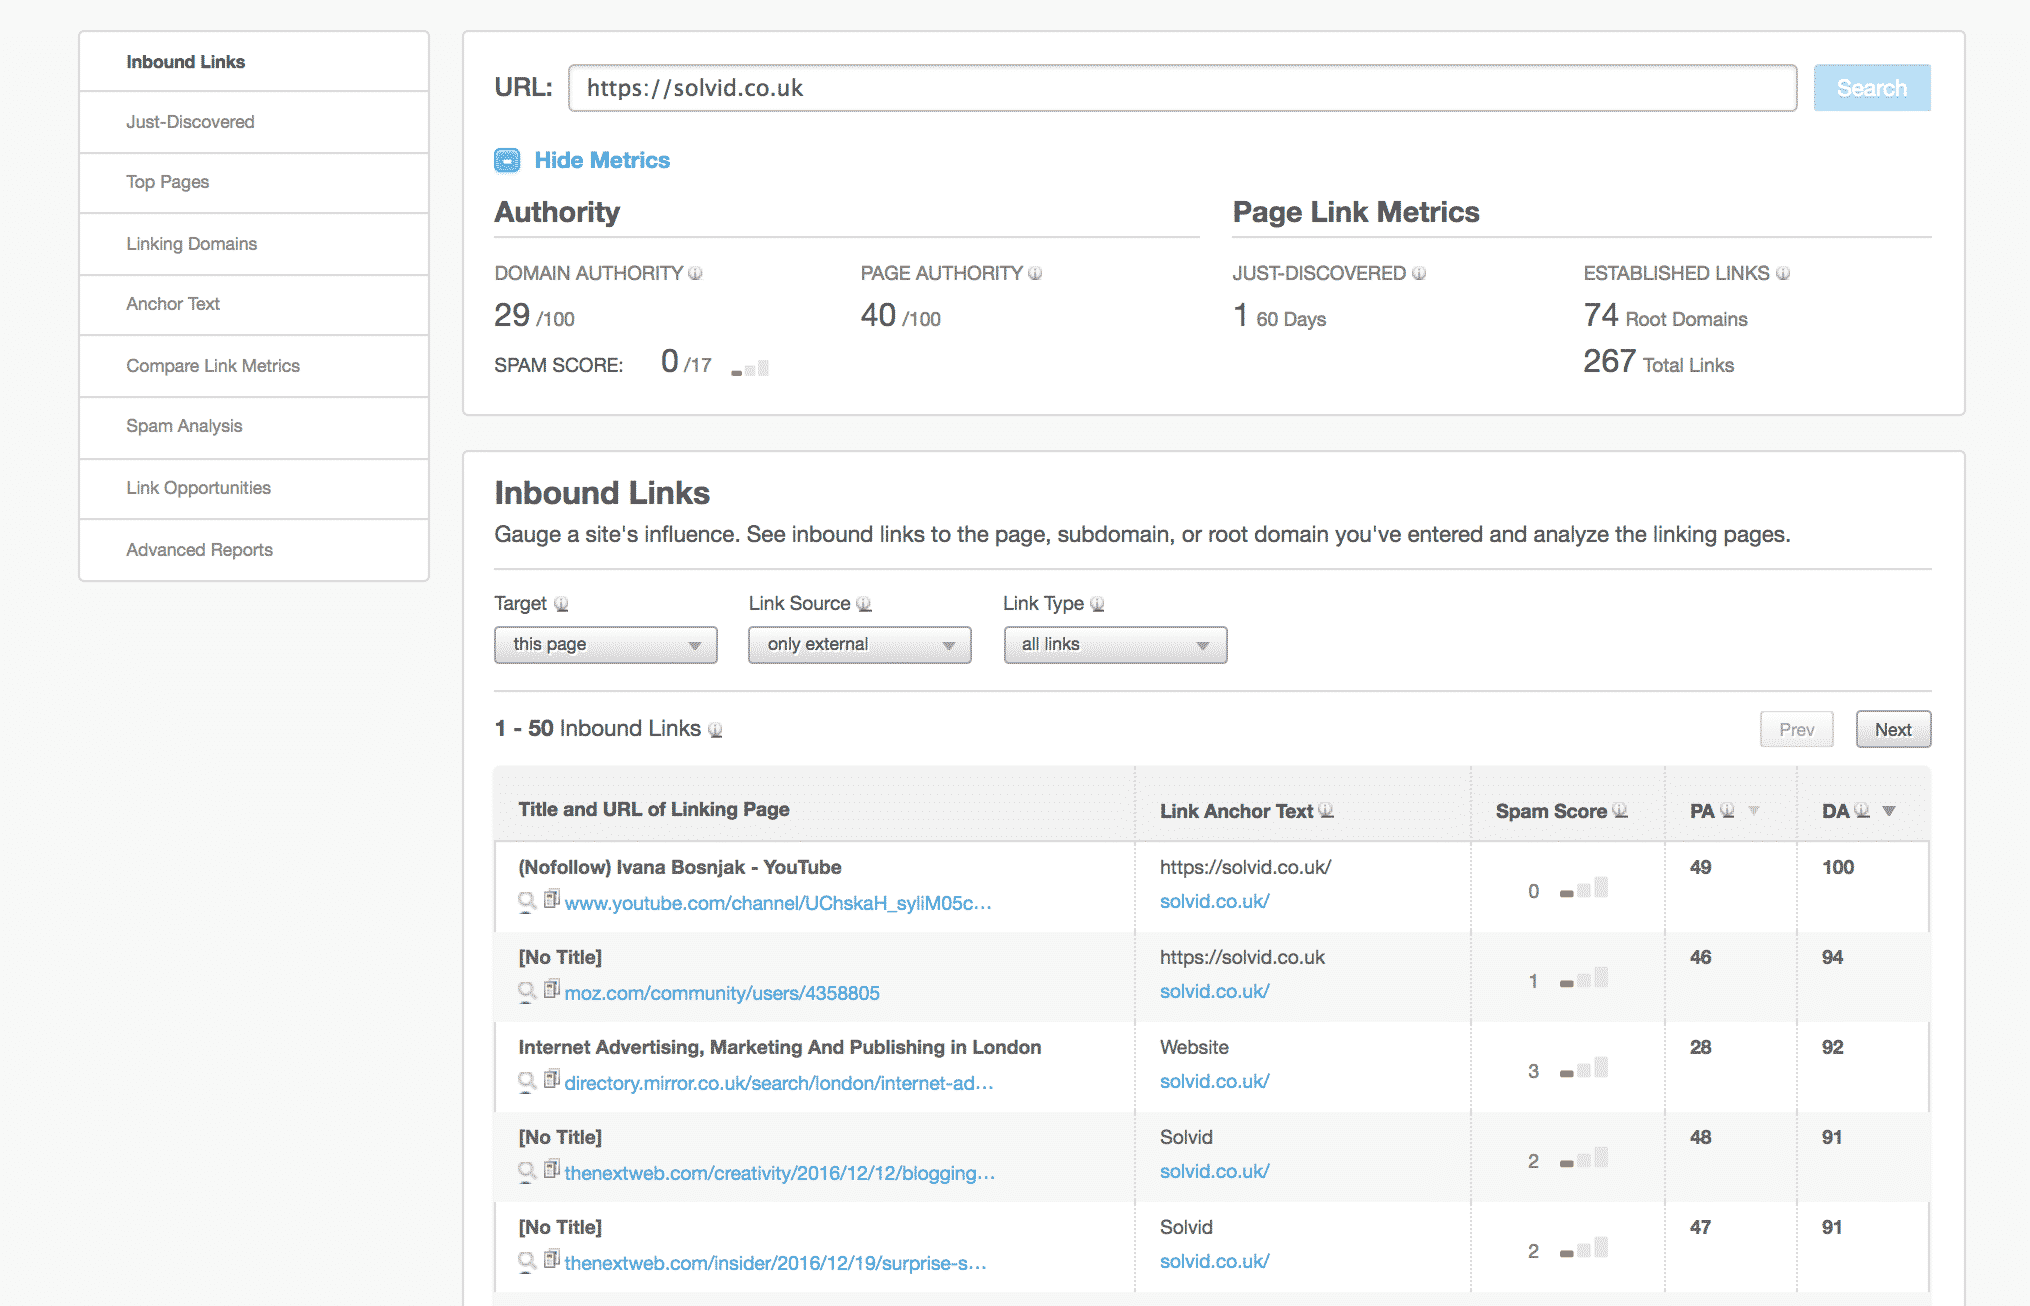Select Inbound Links in sidebar
2030x1306 pixels.
coord(254,62)
